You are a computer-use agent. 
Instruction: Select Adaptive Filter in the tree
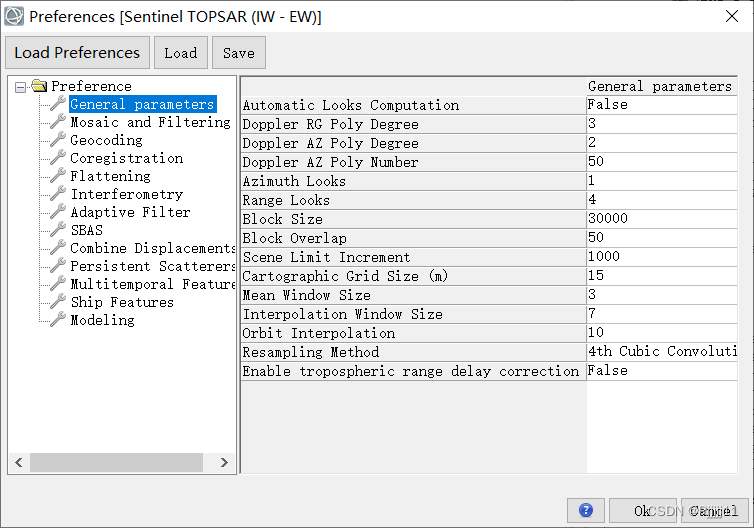[x=130, y=212]
